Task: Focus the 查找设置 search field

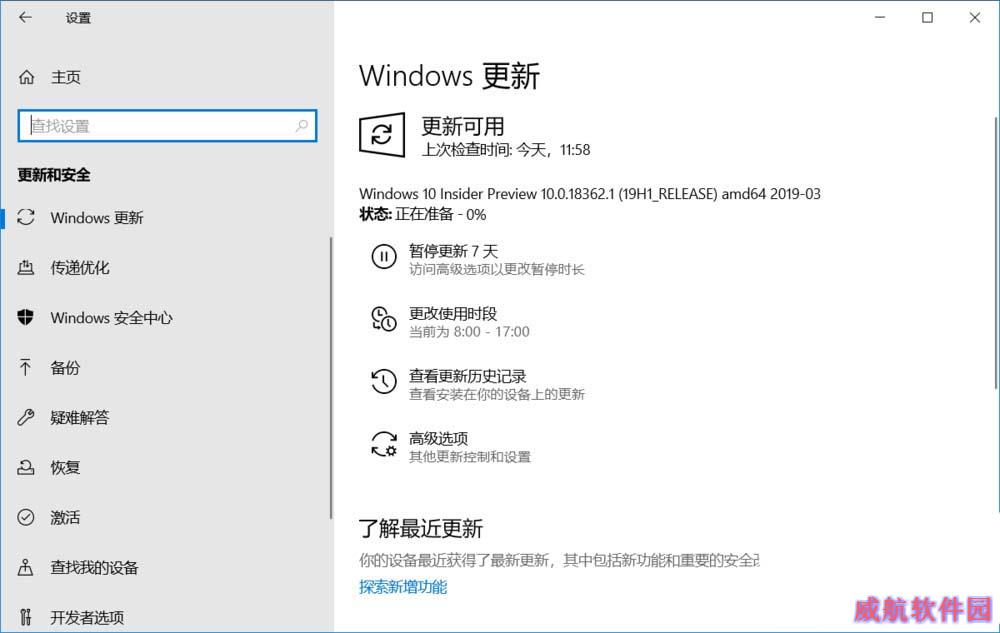Action: tap(167, 126)
